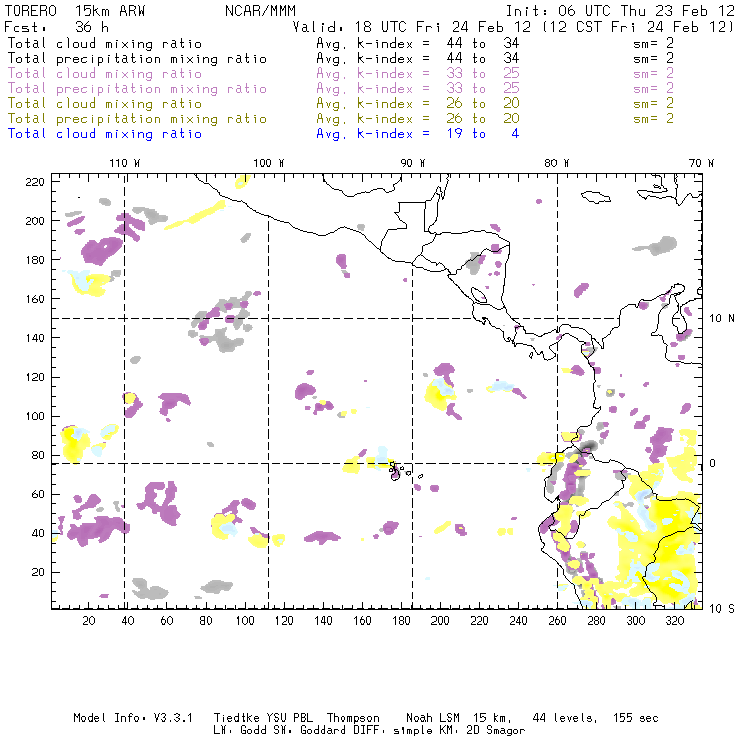This screenshot has height=740, width=740.
Task: Click the 10 S latitude label
Action: [x=723, y=608]
